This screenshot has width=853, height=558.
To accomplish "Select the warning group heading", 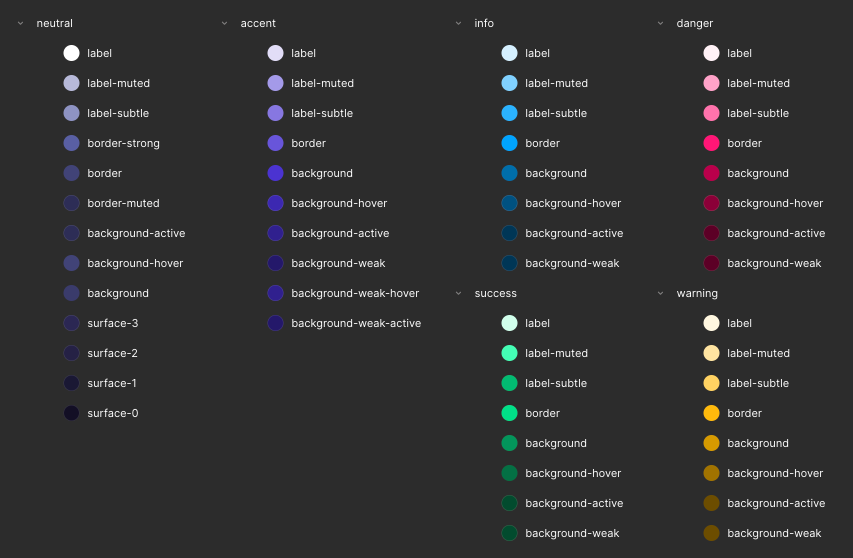I will (x=697, y=293).
